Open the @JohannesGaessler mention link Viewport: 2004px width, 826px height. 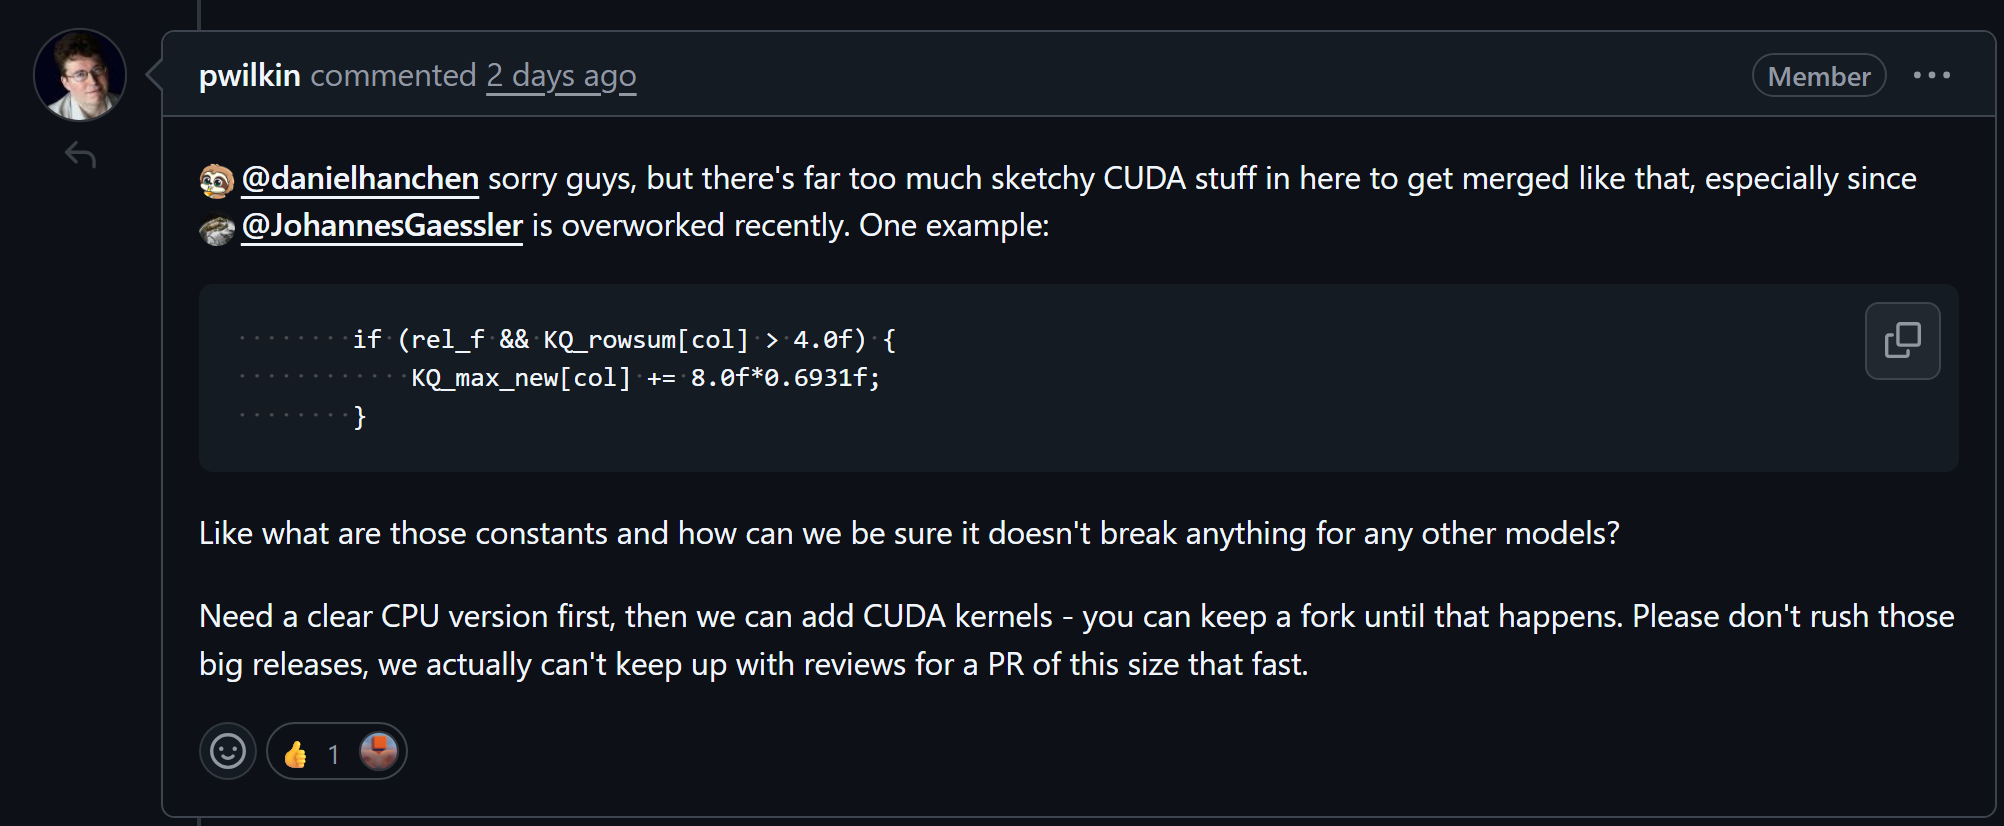[382, 226]
